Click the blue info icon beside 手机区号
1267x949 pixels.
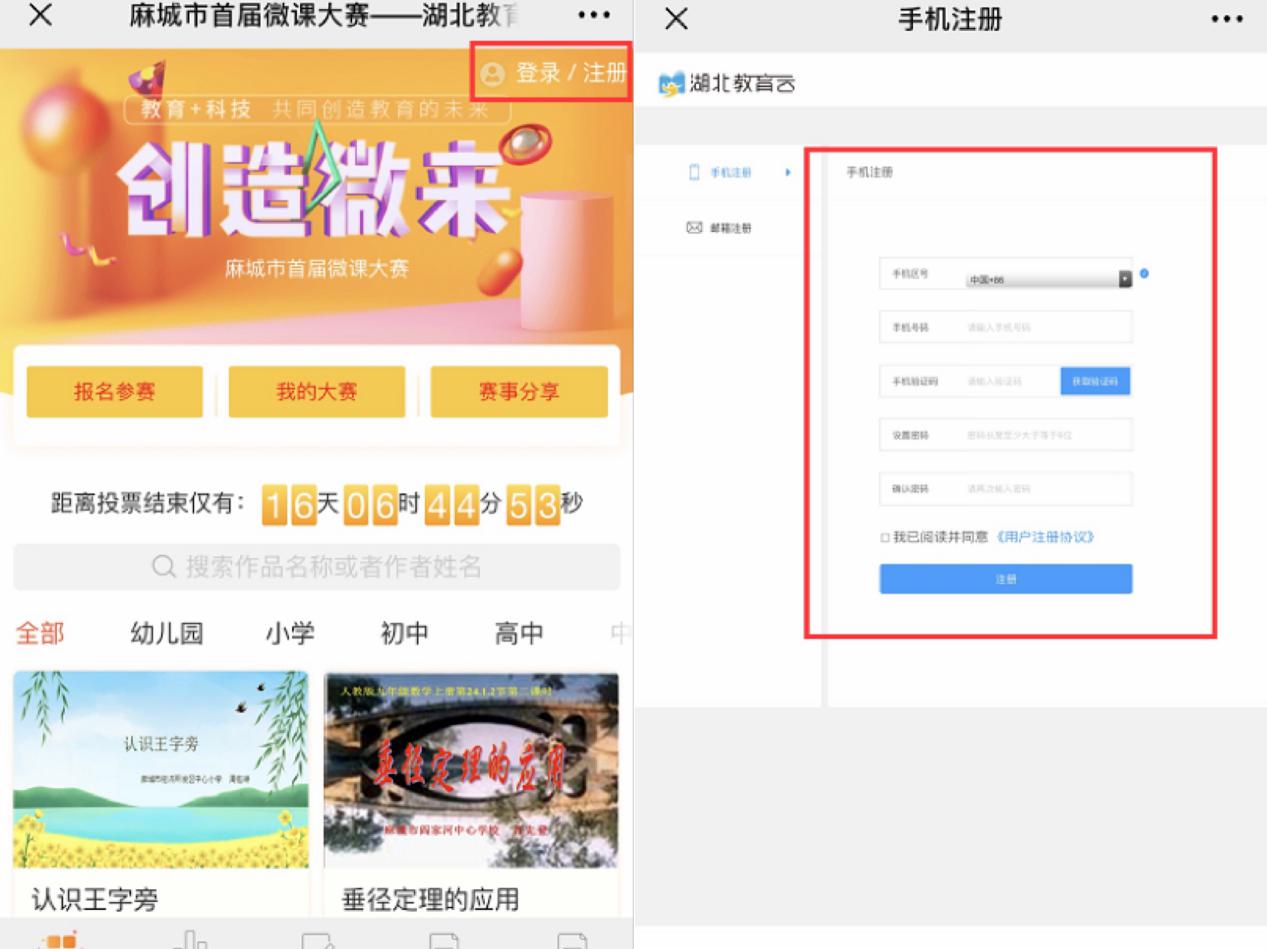pos(1144,273)
